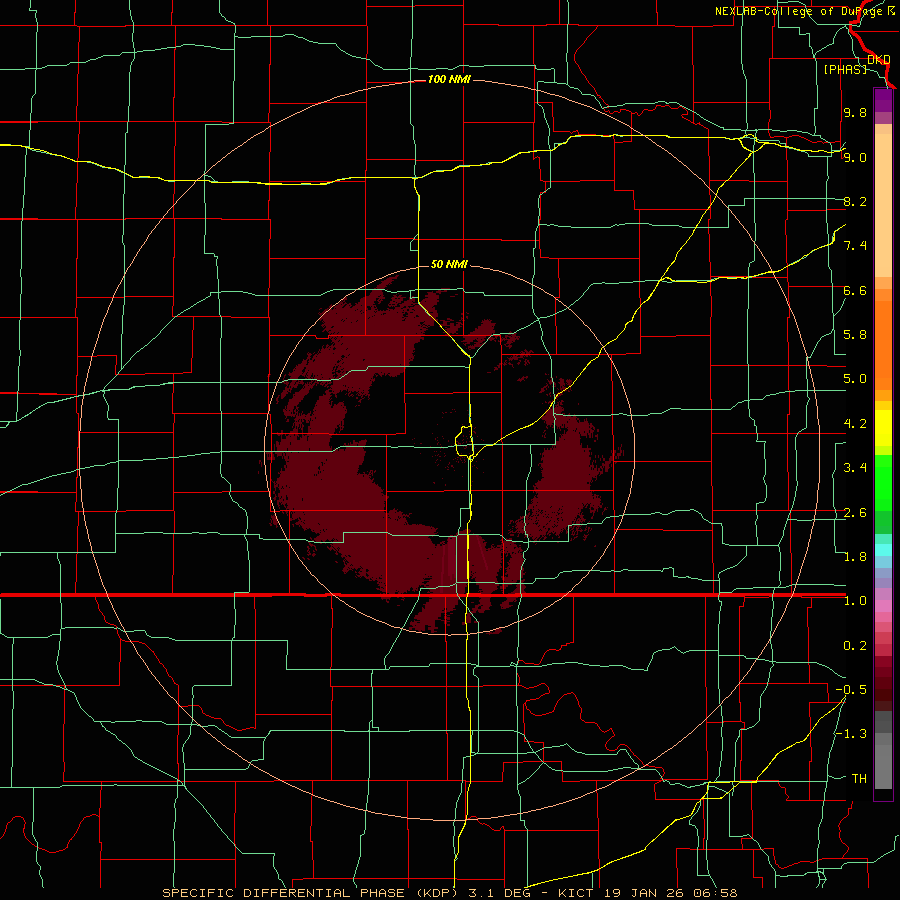900x900 pixels.
Task: Click the purple top segment of the color bar
Action: pos(883,100)
